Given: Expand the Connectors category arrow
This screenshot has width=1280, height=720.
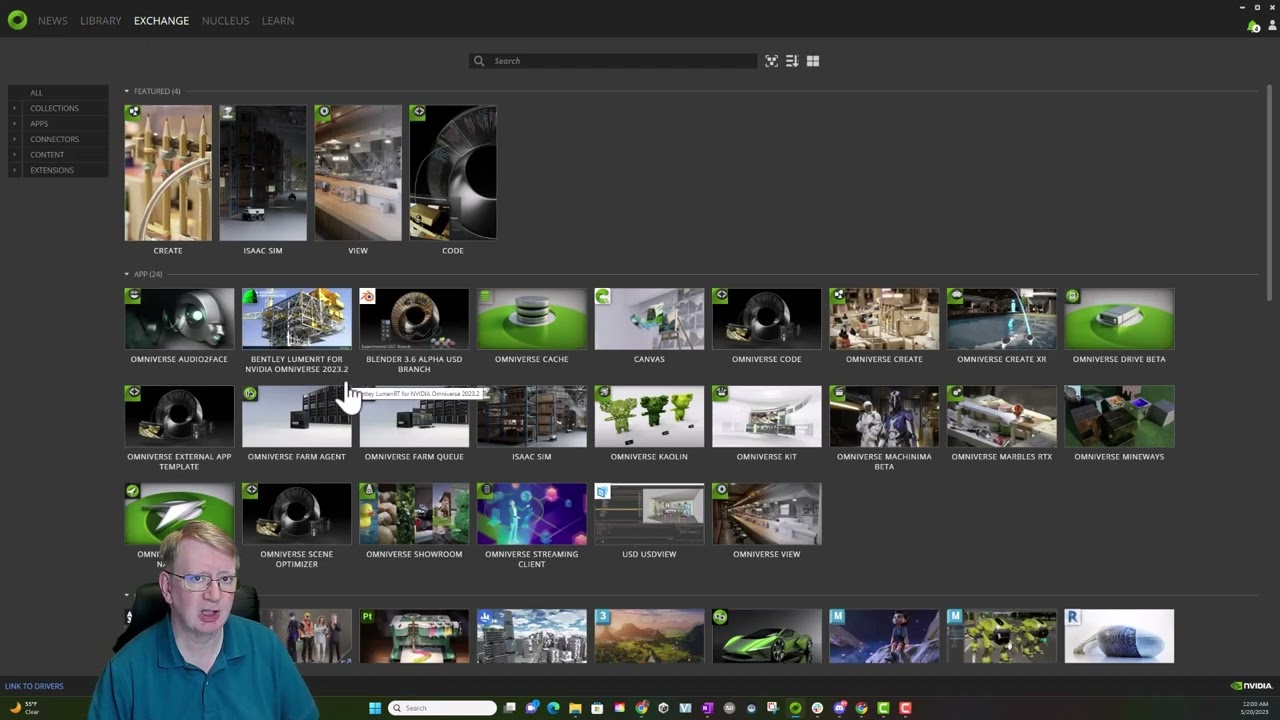Looking at the screenshot, I should (14, 139).
